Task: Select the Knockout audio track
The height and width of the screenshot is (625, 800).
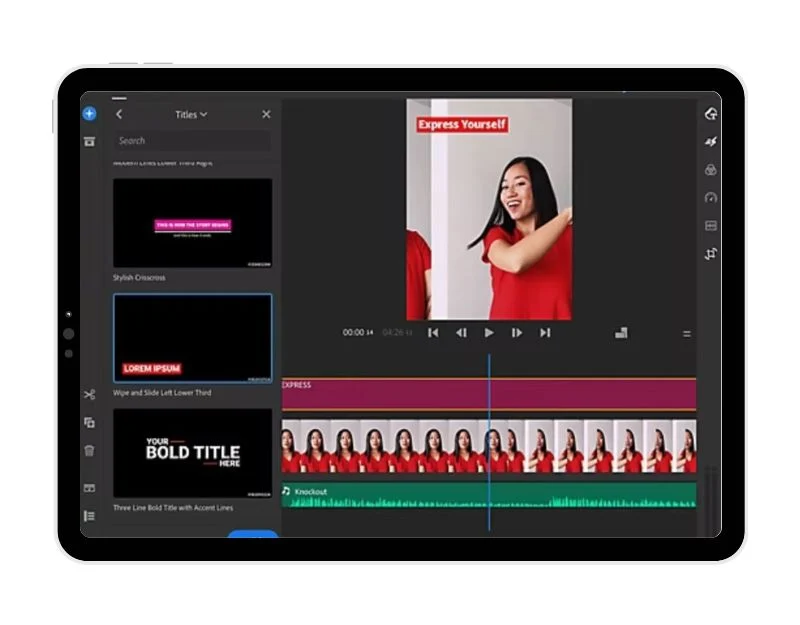Action: point(489,495)
